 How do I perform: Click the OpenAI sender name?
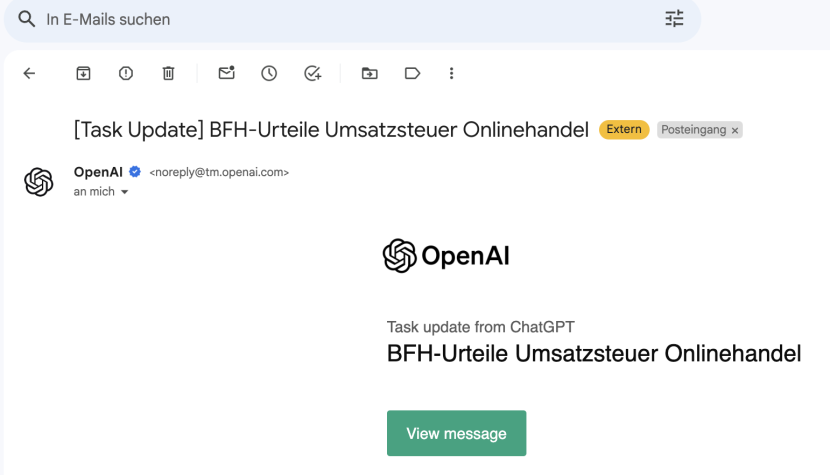pyautogui.click(x=98, y=172)
